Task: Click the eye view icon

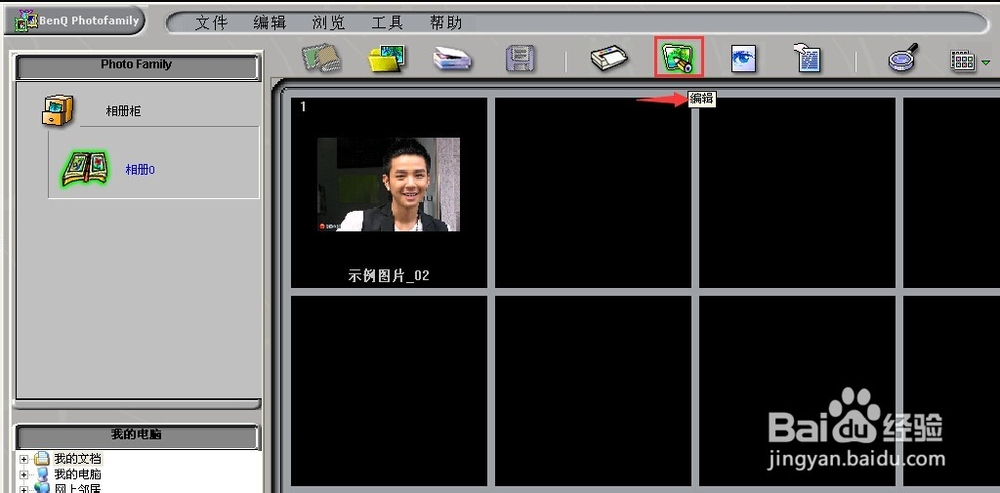Action: coord(743,59)
